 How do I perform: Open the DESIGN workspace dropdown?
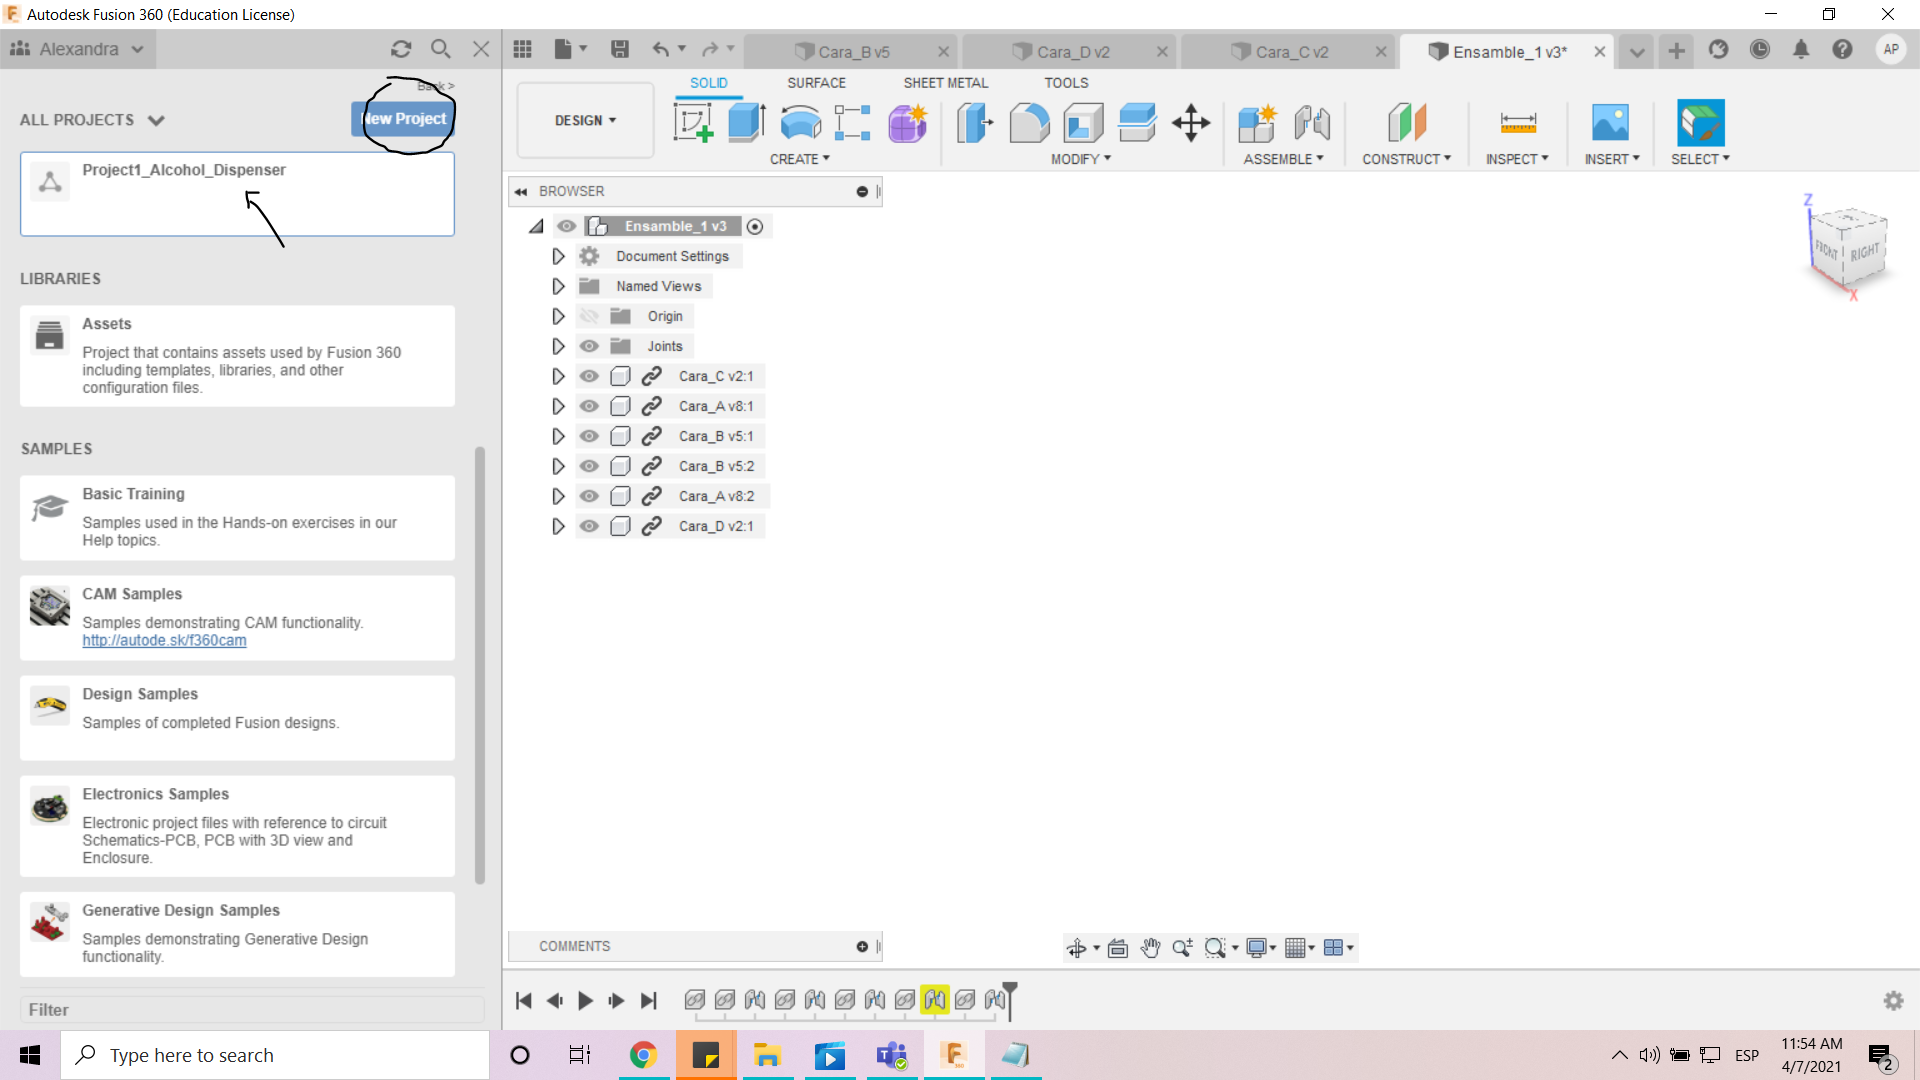[585, 120]
